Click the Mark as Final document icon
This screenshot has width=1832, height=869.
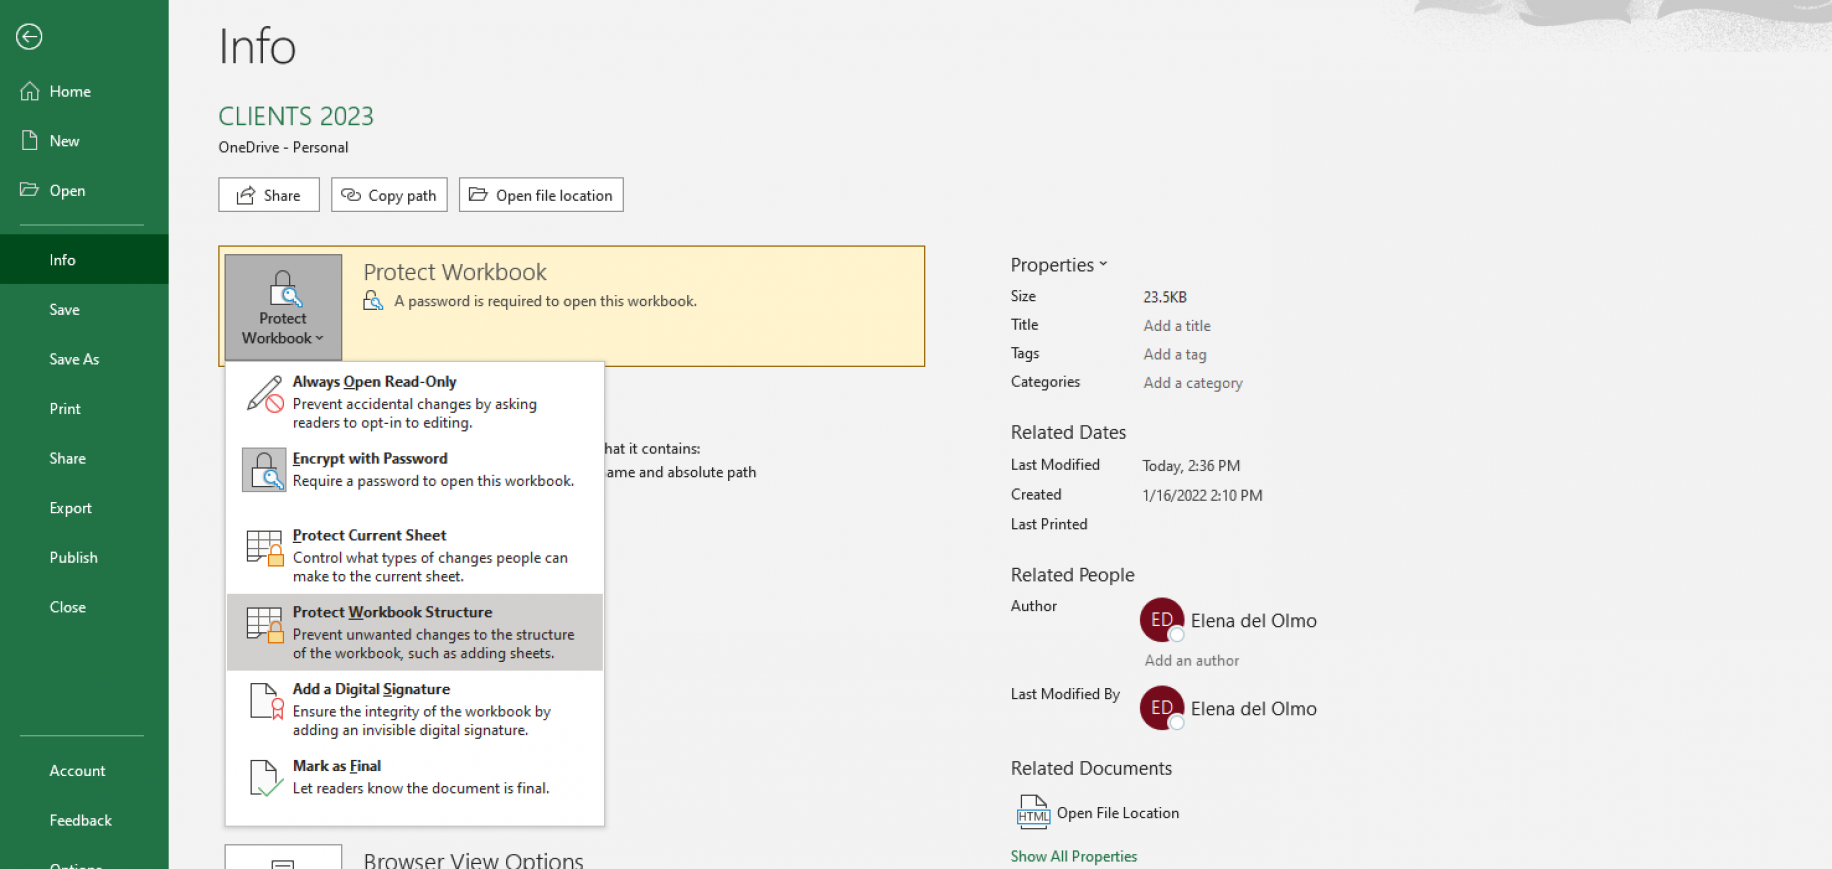coord(265,777)
